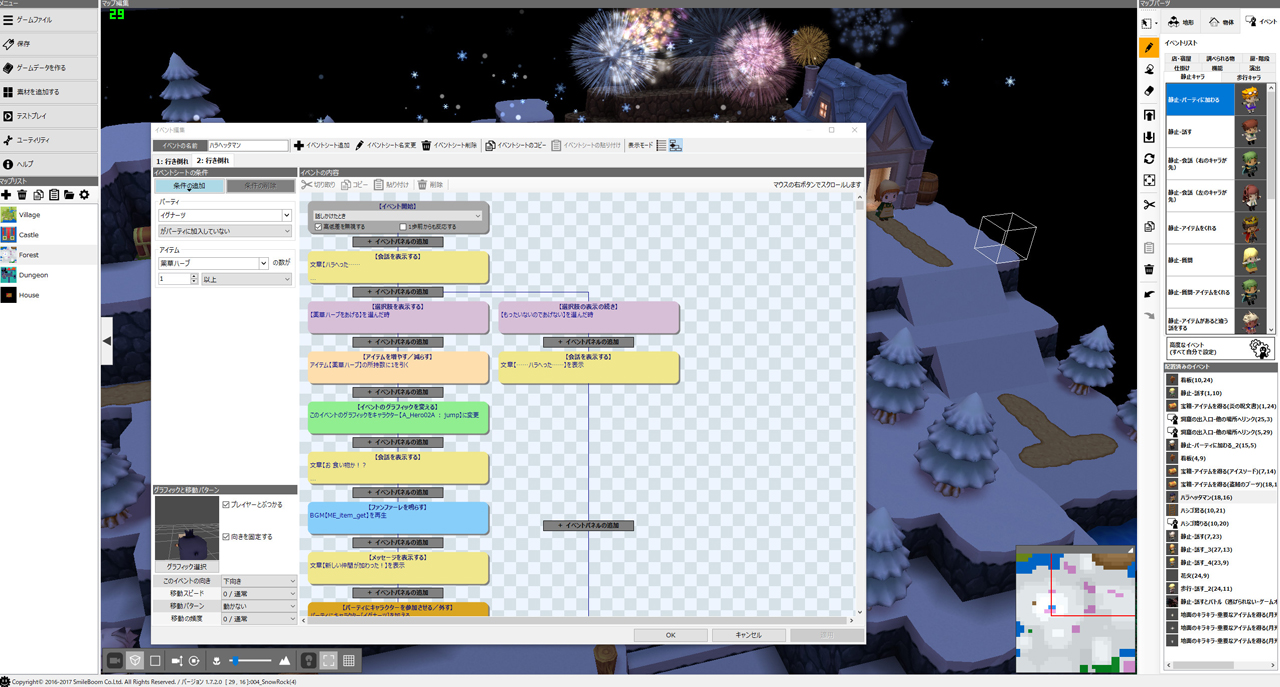Image resolution: width=1280 pixels, height=687 pixels.
Task: Select the pencil placement tool in map parts
Action: (1149, 47)
